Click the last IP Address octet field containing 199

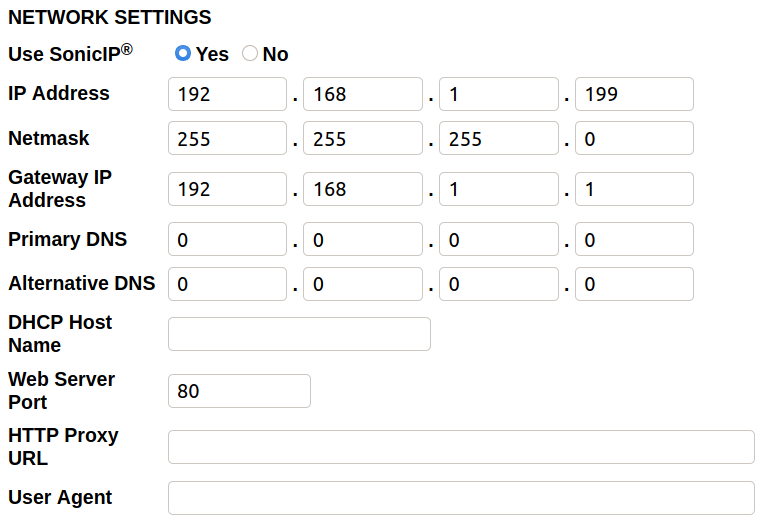coord(634,94)
